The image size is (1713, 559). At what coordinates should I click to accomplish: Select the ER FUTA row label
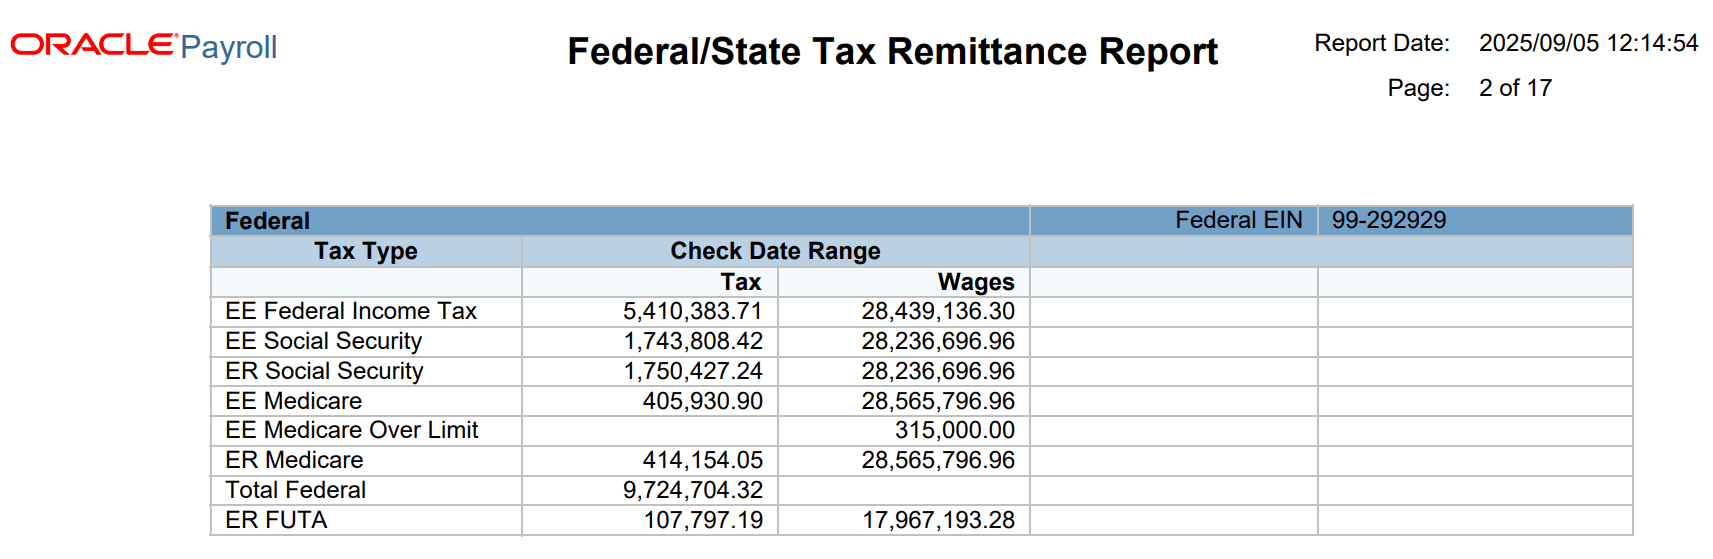(x=276, y=520)
